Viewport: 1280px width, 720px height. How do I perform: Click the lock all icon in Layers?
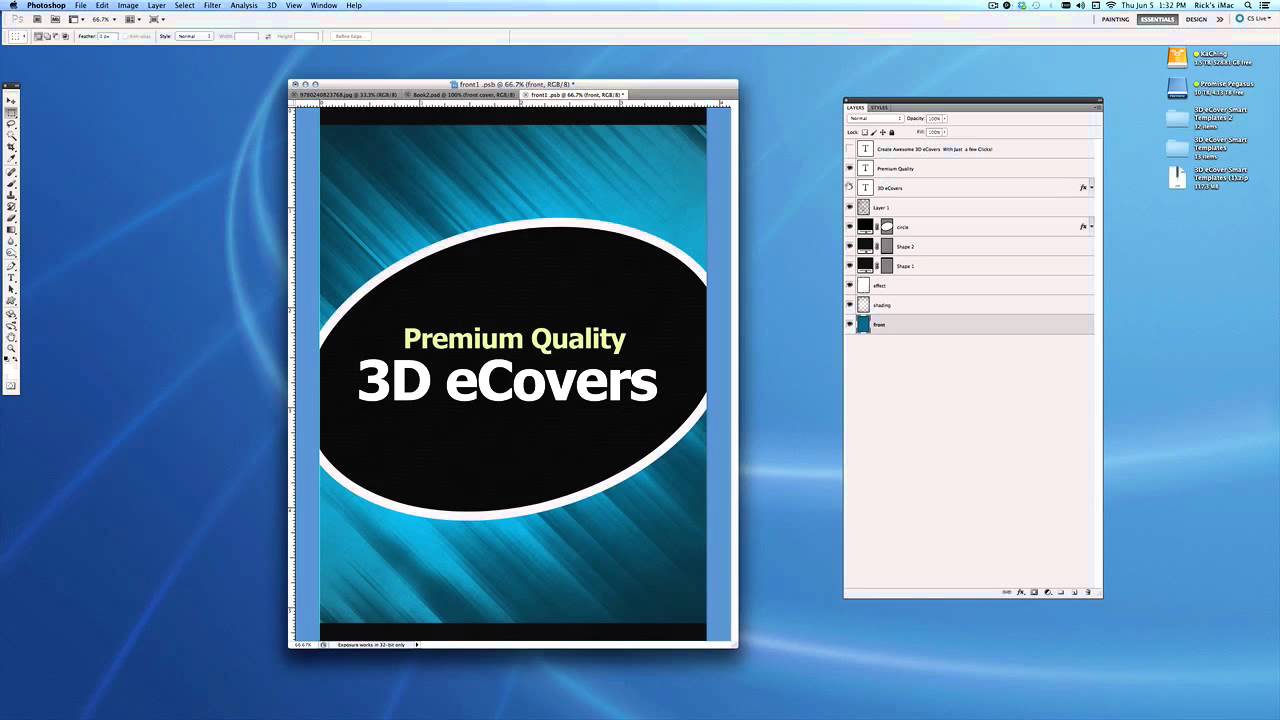pyautogui.click(x=892, y=132)
